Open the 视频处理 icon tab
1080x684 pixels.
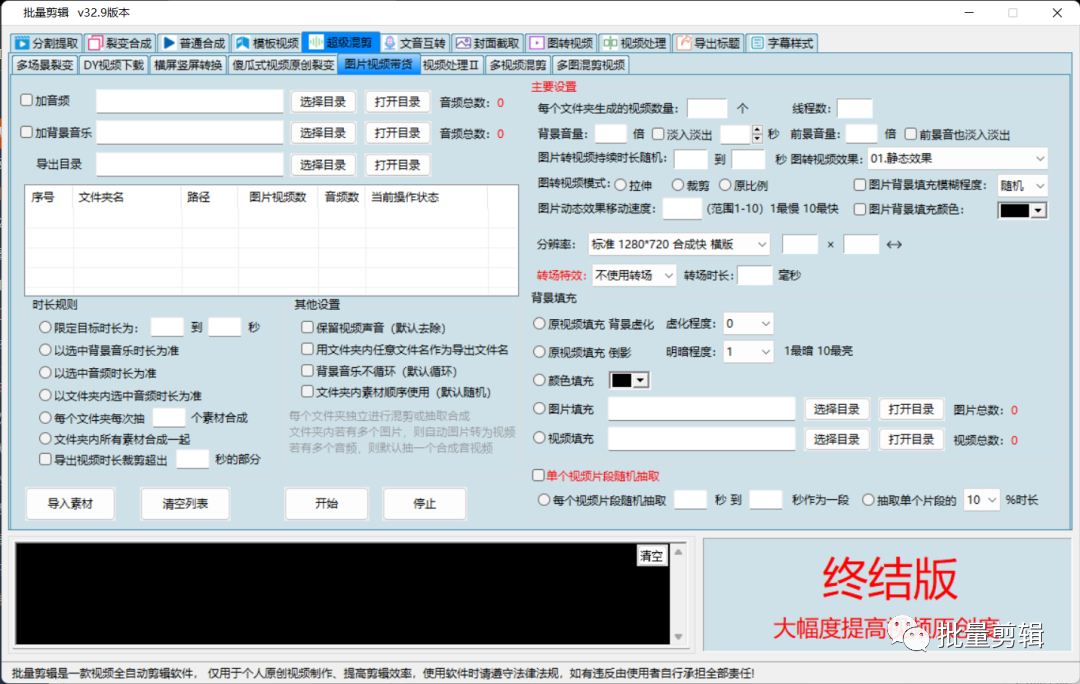point(610,43)
